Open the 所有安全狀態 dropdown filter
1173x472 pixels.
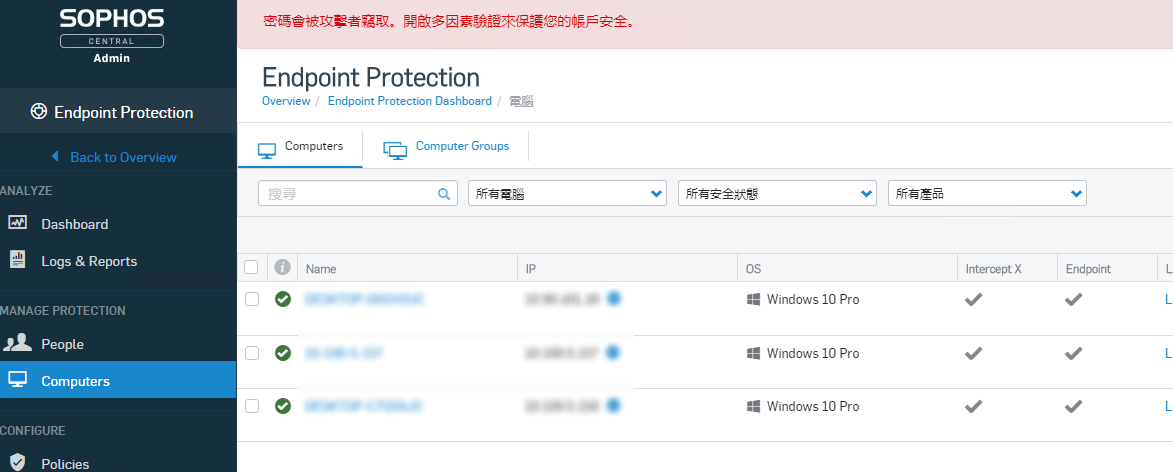click(777, 194)
